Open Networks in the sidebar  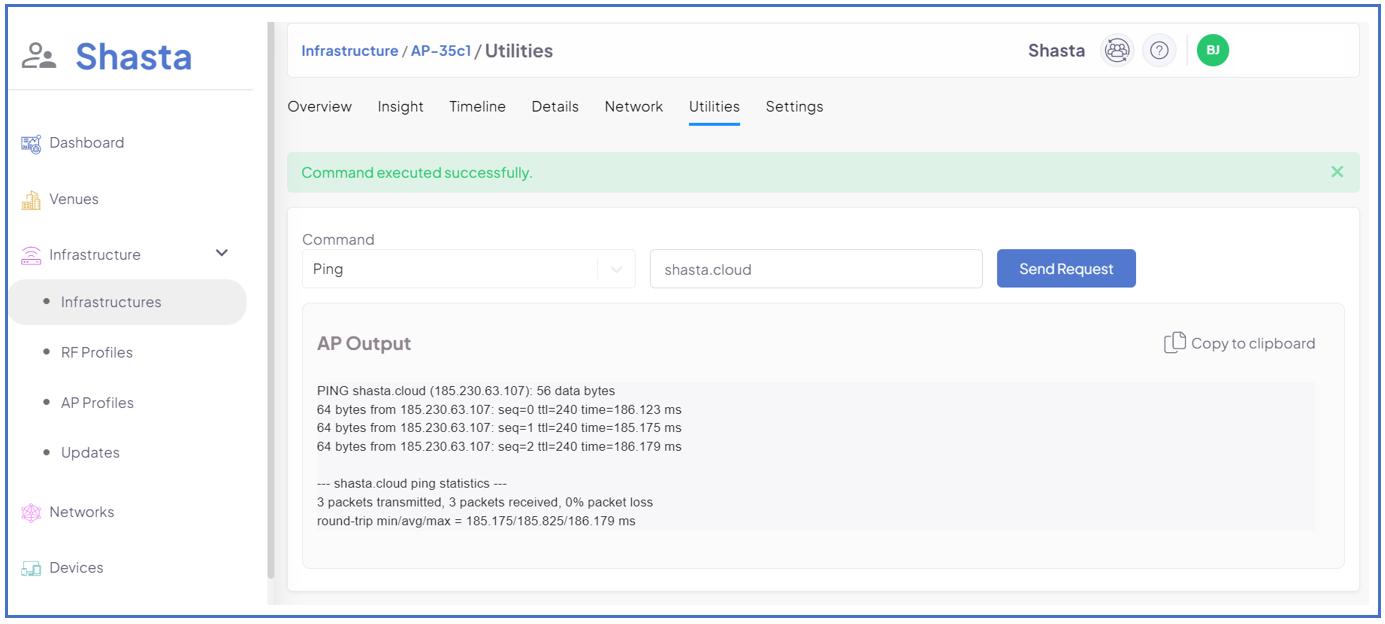pyautogui.click(x=82, y=512)
